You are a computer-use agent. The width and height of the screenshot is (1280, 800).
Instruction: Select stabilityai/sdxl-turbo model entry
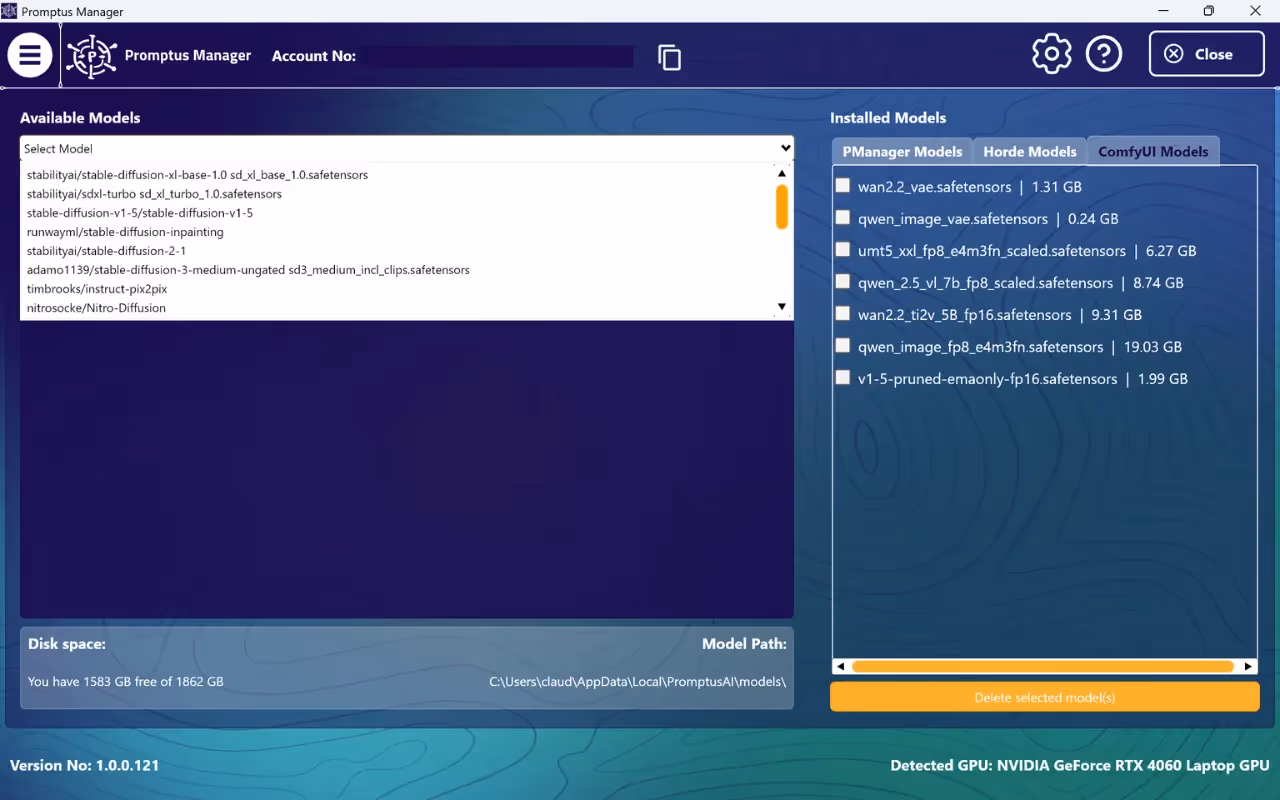pyautogui.click(x=154, y=194)
